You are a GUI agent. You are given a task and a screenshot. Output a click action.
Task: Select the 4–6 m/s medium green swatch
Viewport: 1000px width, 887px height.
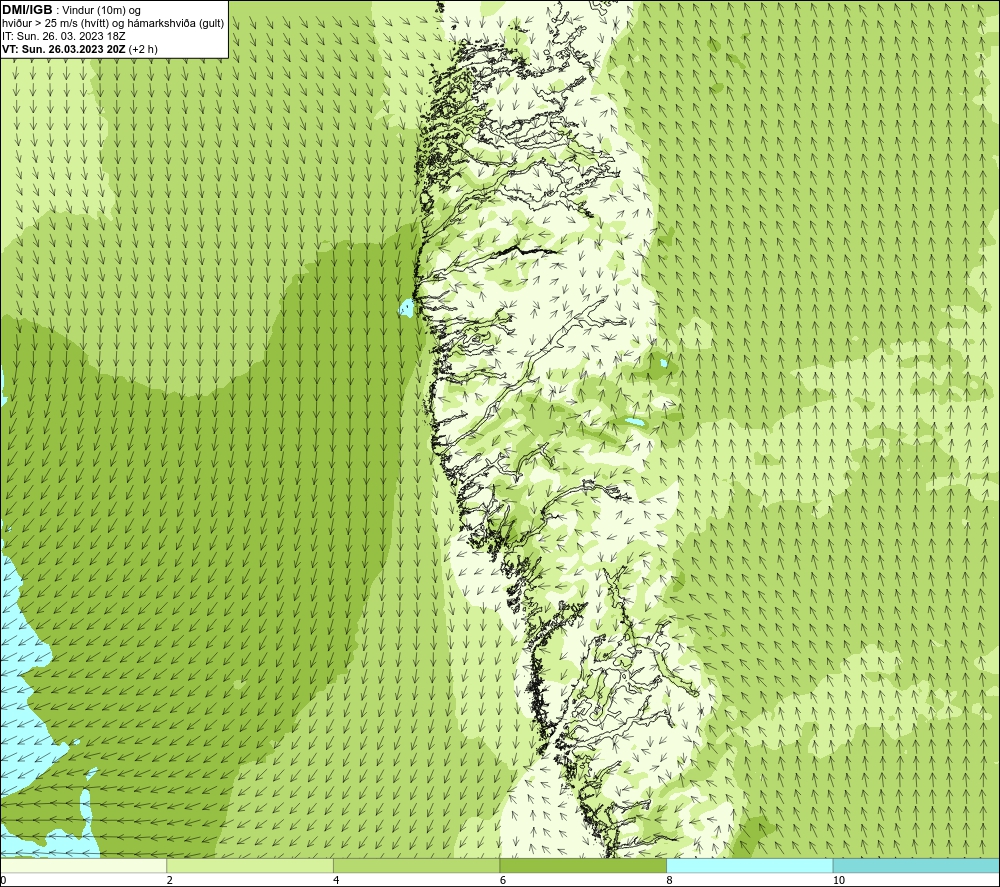click(416, 865)
